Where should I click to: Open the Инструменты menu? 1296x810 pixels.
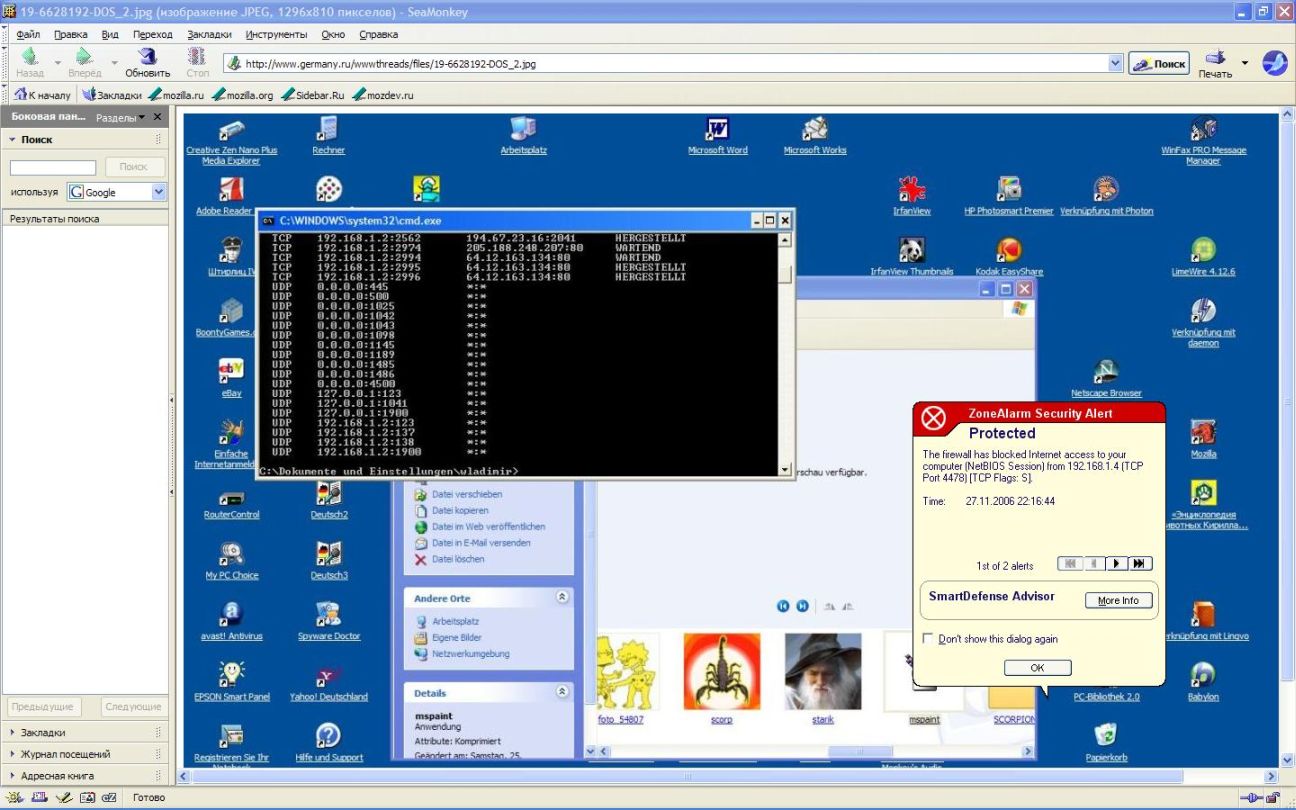[276, 34]
